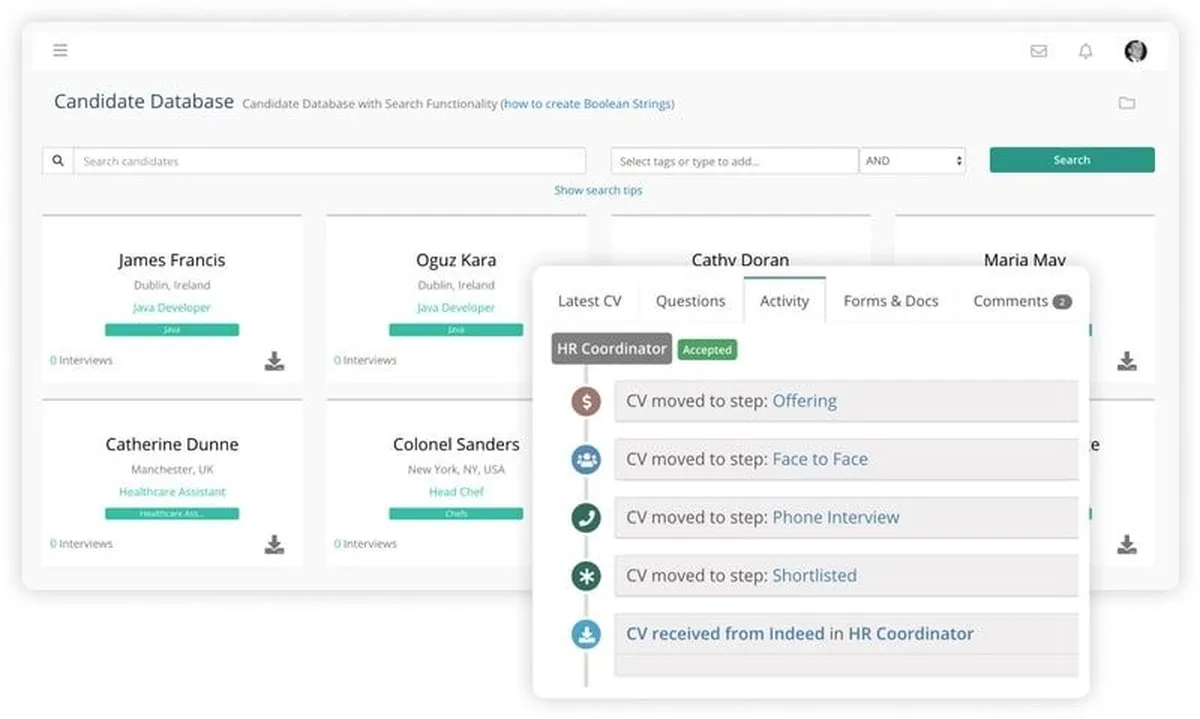The image size is (1200, 719).
Task: Open Oguz Kara candidate name
Action: (456, 260)
